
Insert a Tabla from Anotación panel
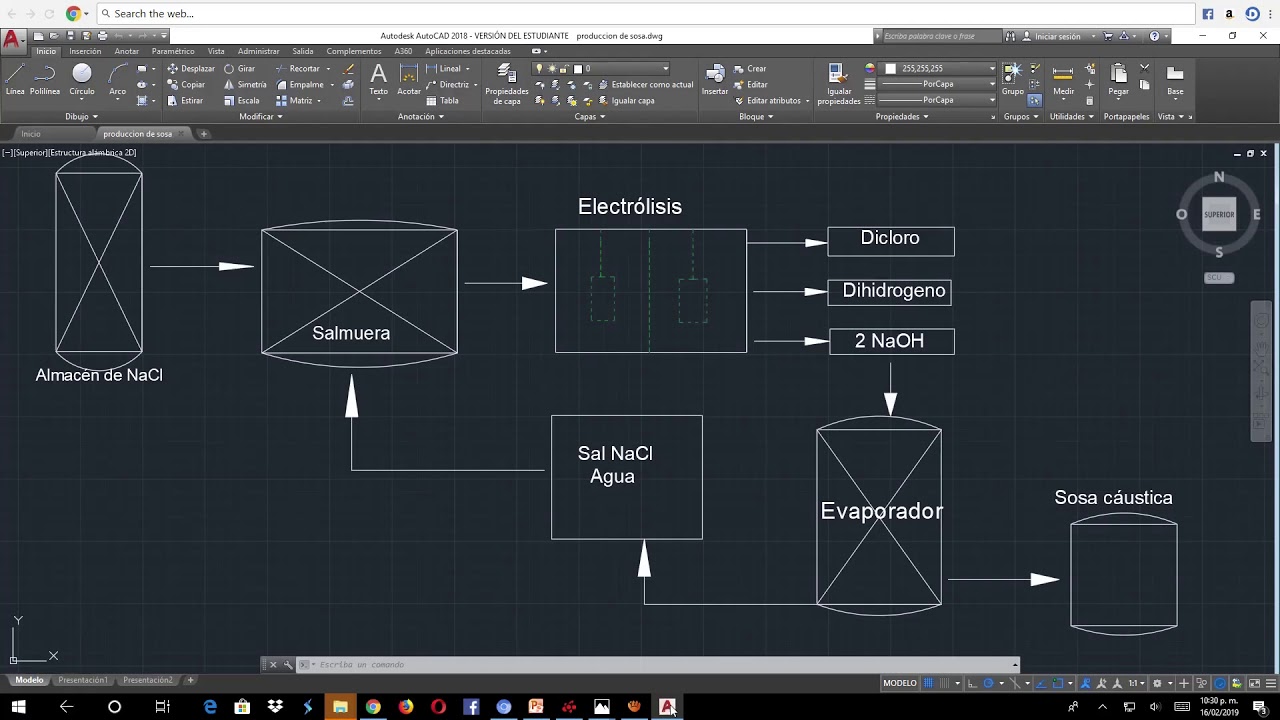coord(442,101)
